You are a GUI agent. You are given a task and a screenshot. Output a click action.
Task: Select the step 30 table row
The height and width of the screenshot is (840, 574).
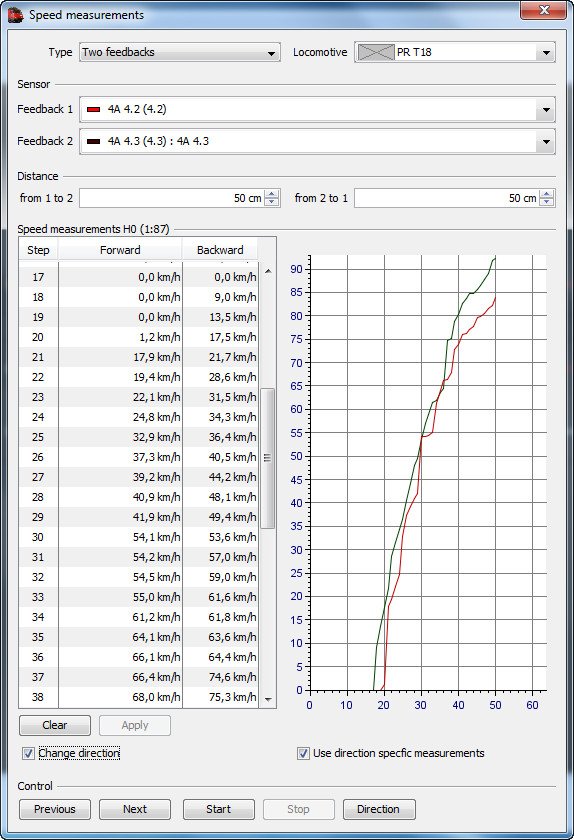138,537
